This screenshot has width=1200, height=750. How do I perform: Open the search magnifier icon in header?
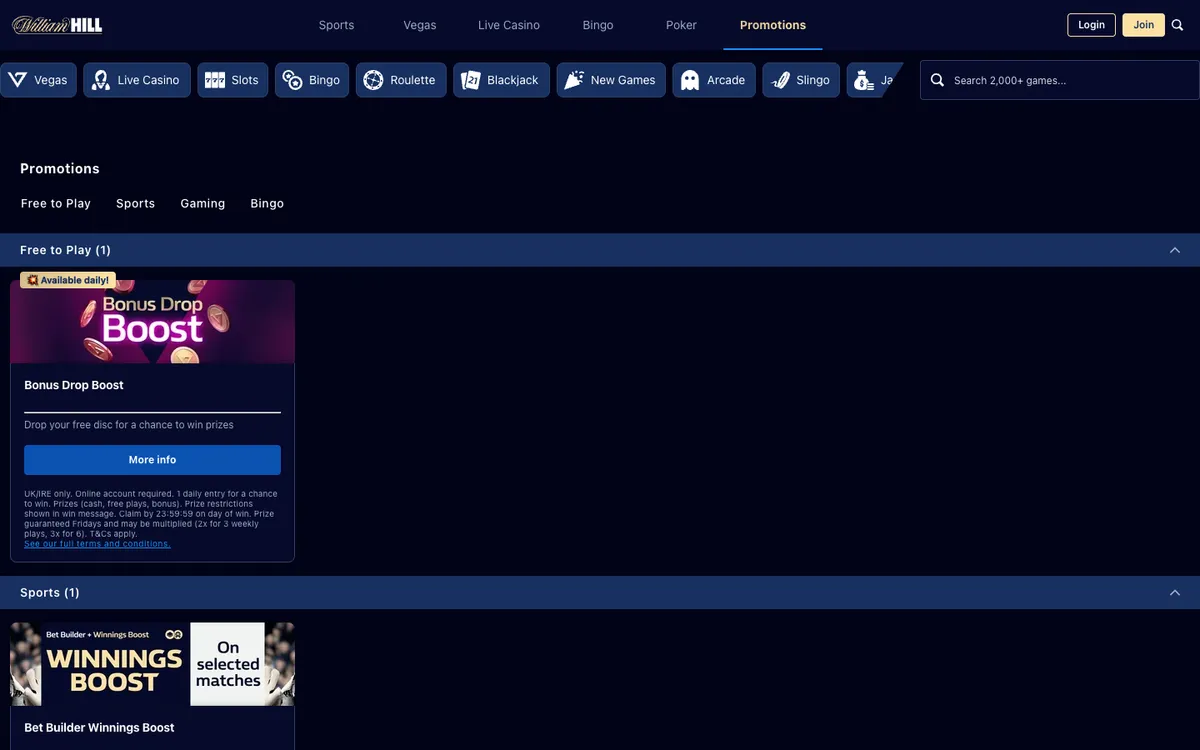[x=1177, y=25]
